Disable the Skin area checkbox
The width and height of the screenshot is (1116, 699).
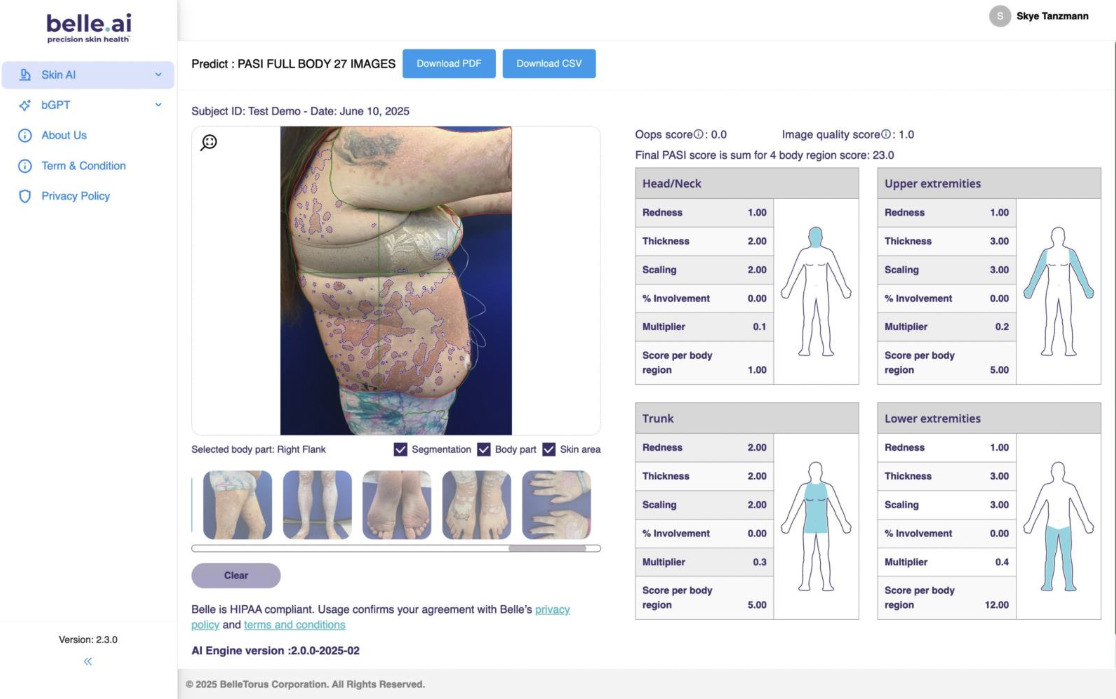[x=549, y=450]
